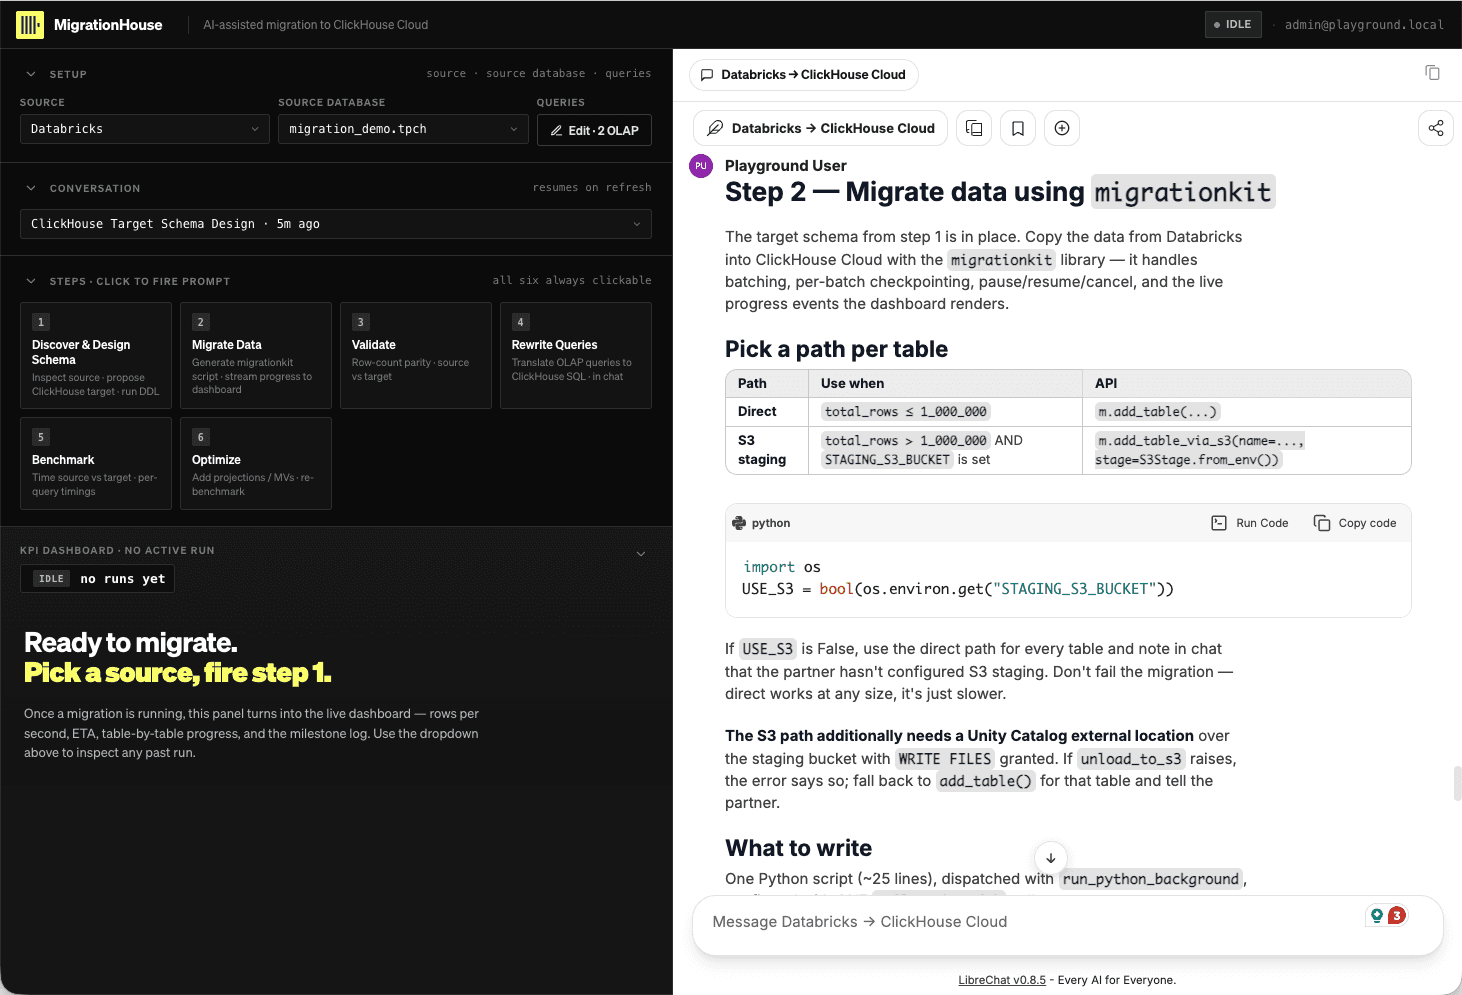The height and width of the screenshot is (995, 1462).
Task: Open the Databricks → ClickHouse Cloud model selector
Action: pos(820,128)
